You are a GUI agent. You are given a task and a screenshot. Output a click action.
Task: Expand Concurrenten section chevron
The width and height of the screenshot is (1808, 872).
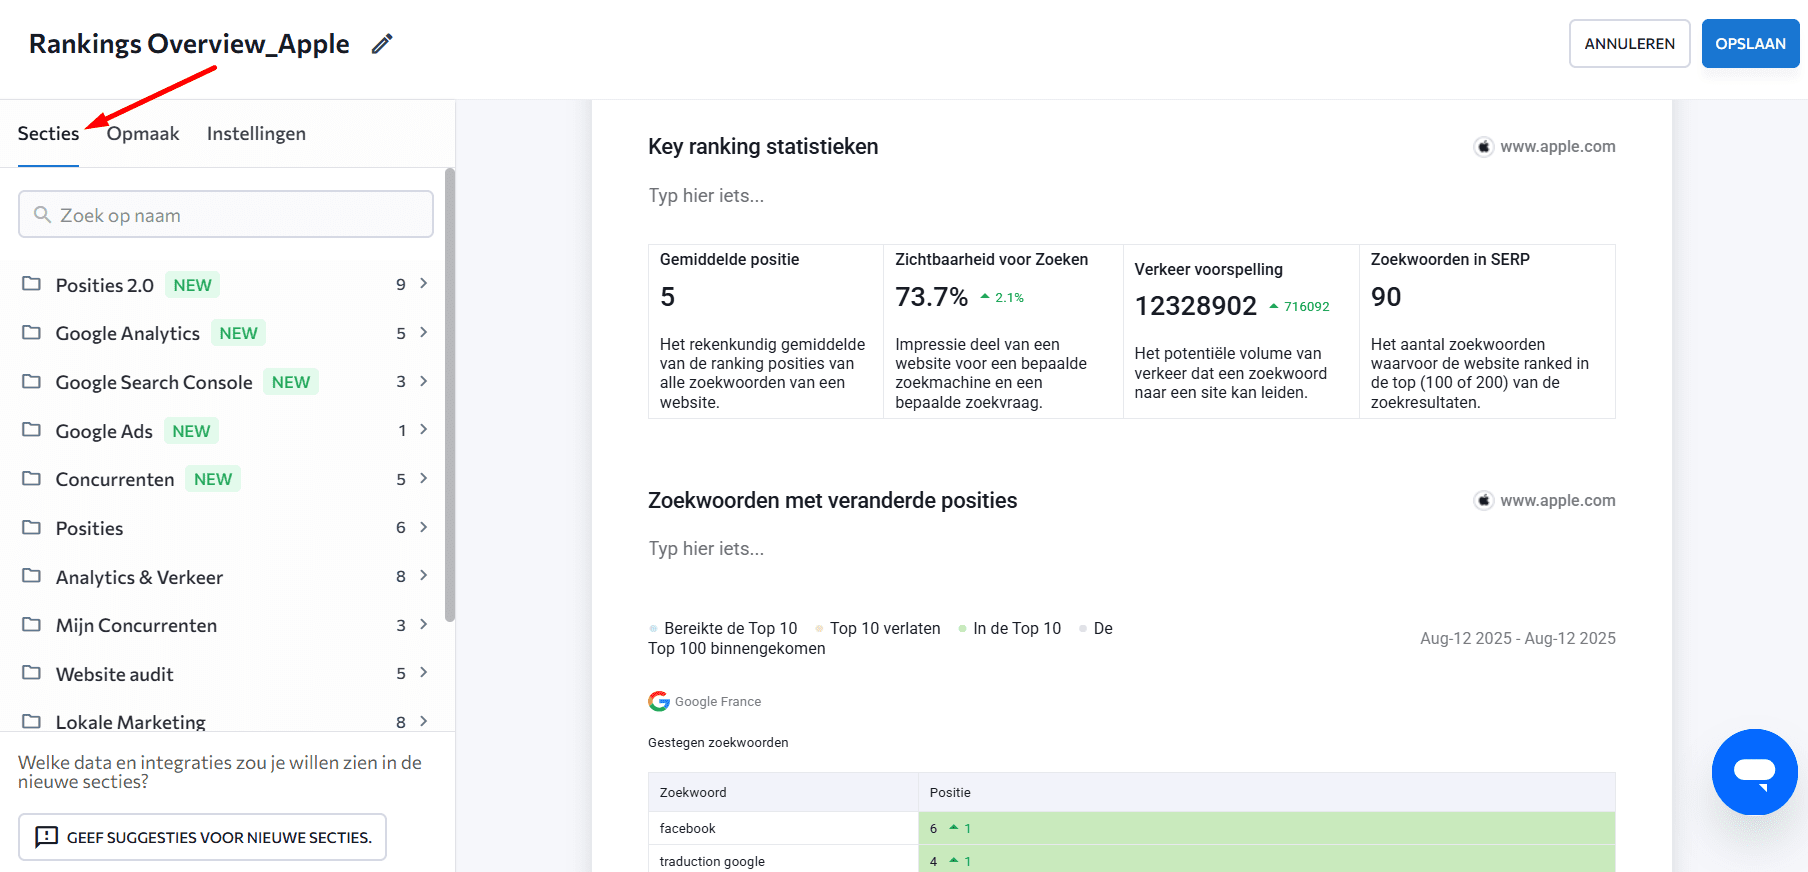pyautogui.click(x=424, y=478)
